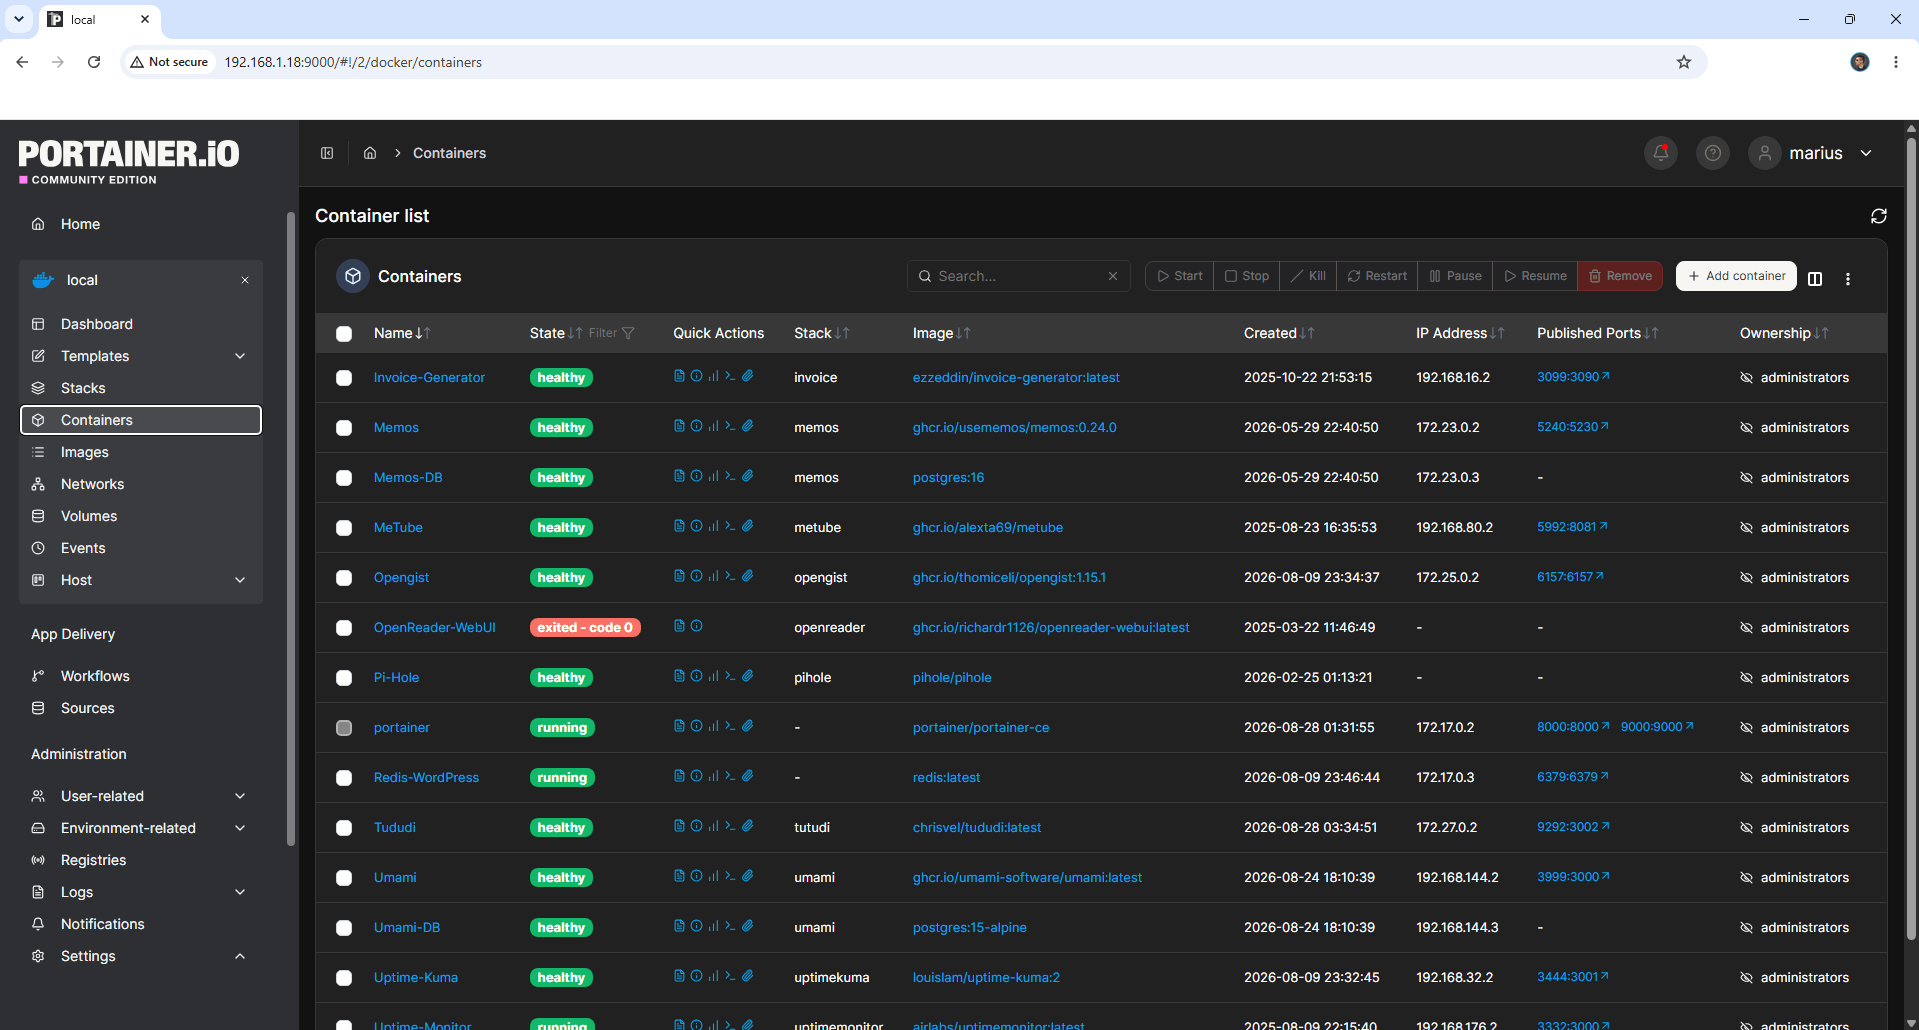Go to Home in the sidebar

tap(80, 224)
